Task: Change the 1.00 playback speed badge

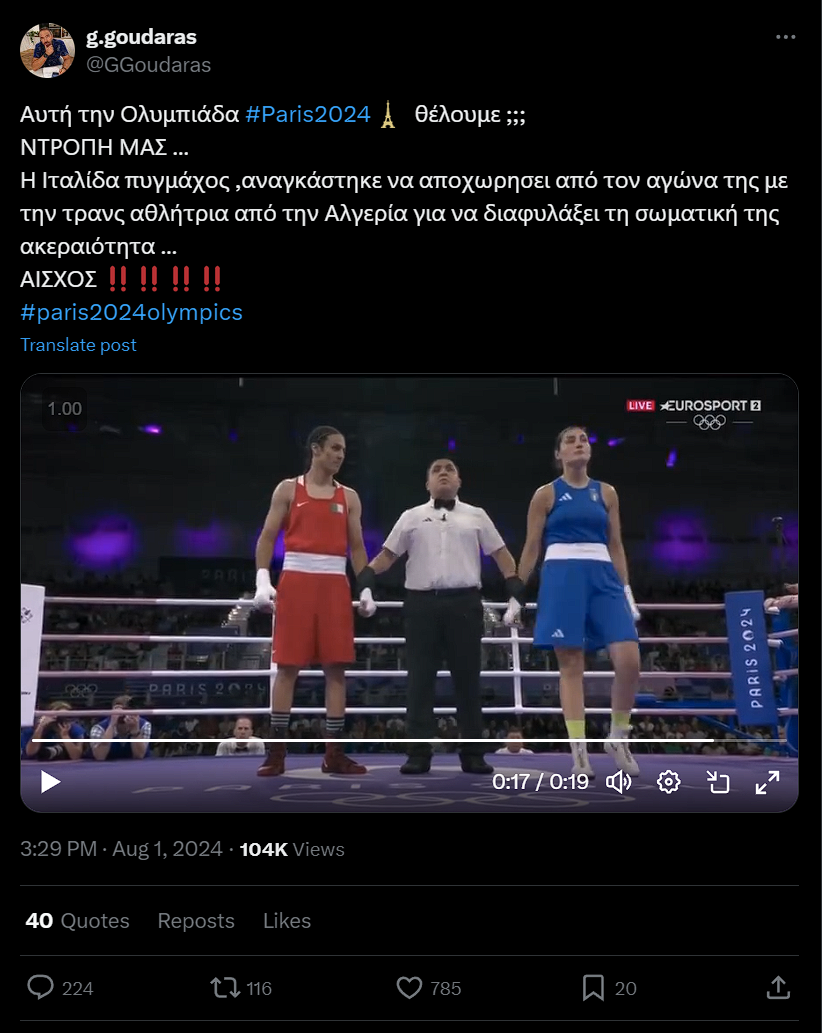Action: [x=65, y=409]
